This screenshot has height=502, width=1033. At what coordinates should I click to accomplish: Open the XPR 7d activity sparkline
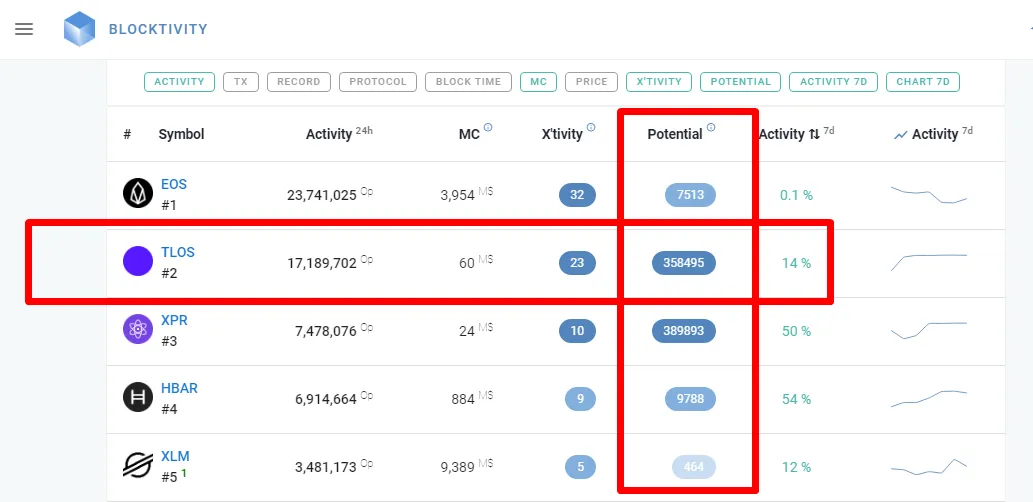tap(929, 330)
